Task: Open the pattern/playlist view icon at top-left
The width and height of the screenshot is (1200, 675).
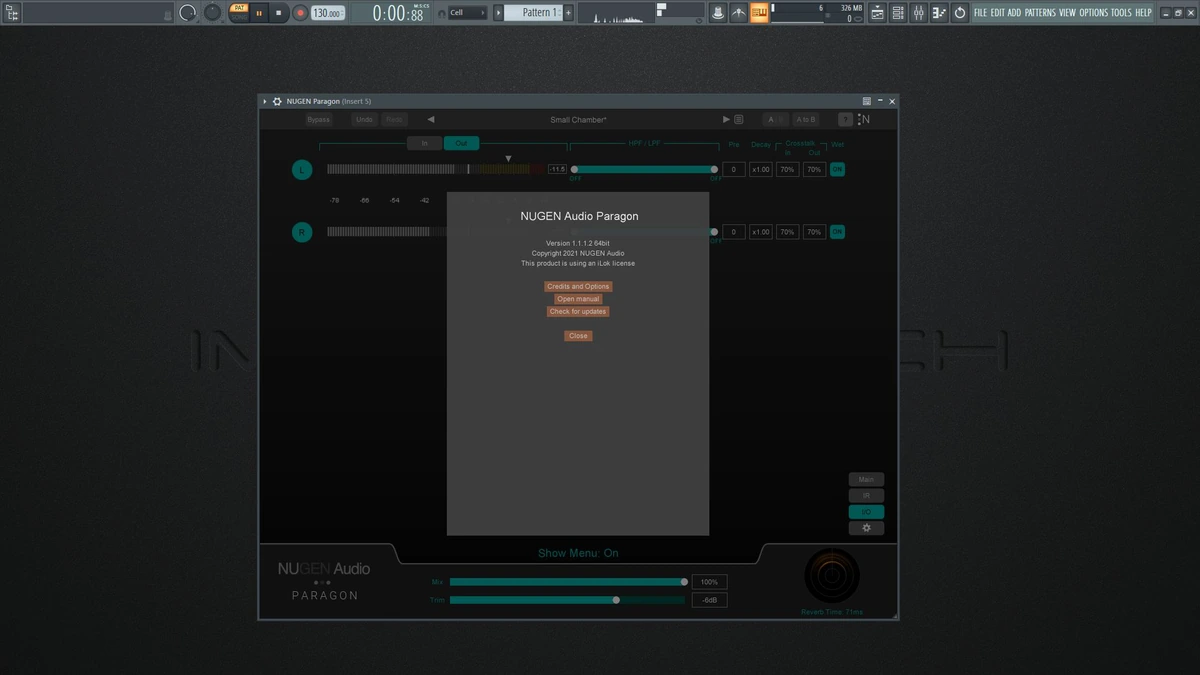Action: pyautogui.click(x=13, y=13)
